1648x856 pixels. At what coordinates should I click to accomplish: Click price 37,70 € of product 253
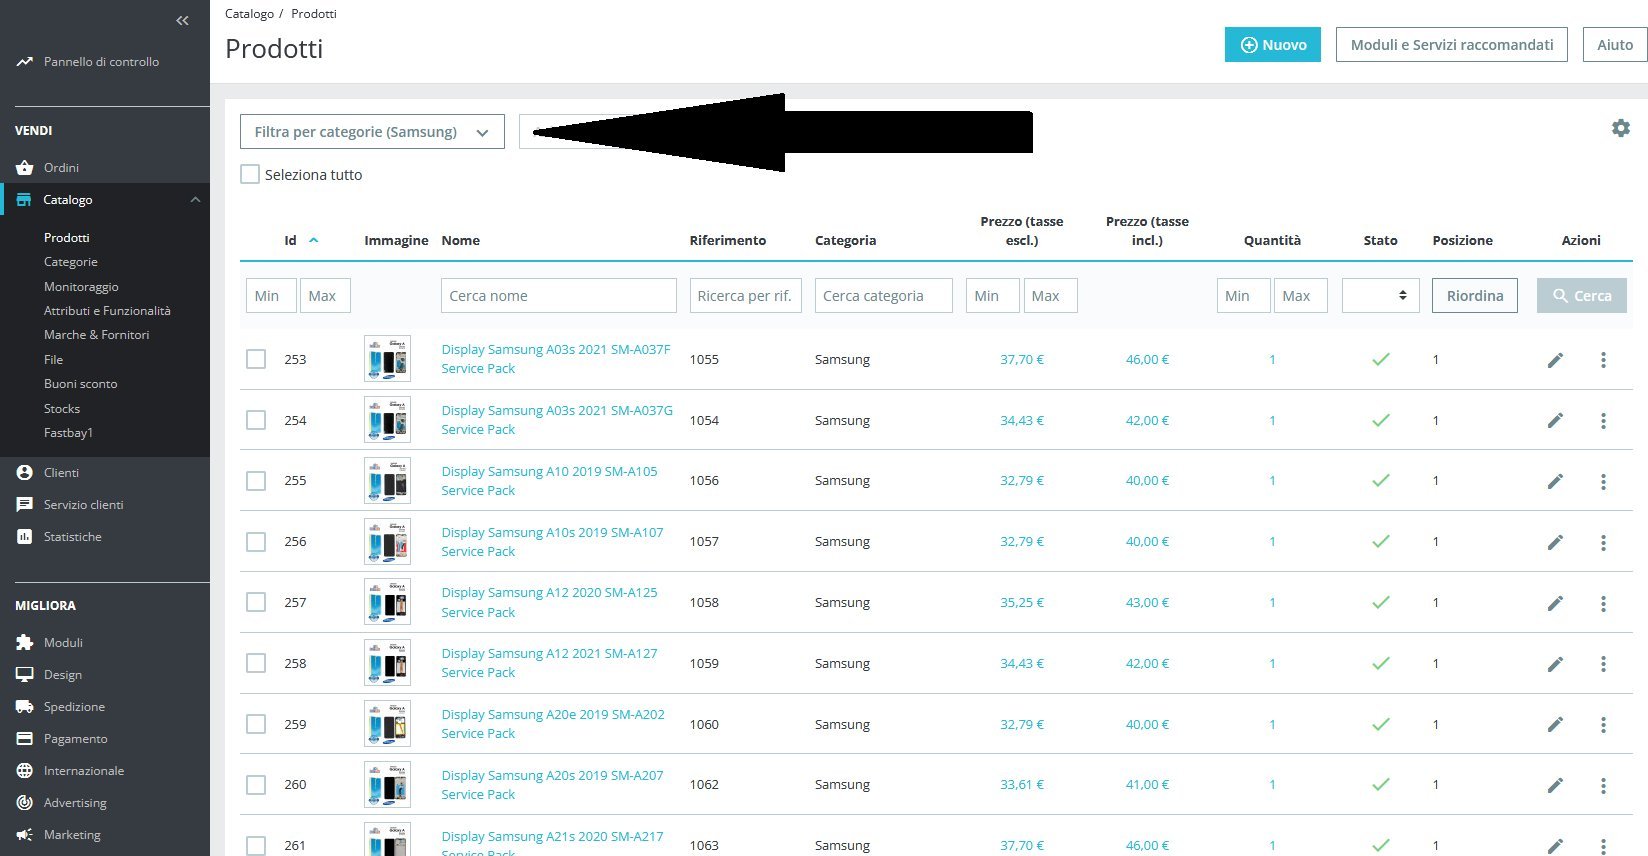pos(1022,359)
